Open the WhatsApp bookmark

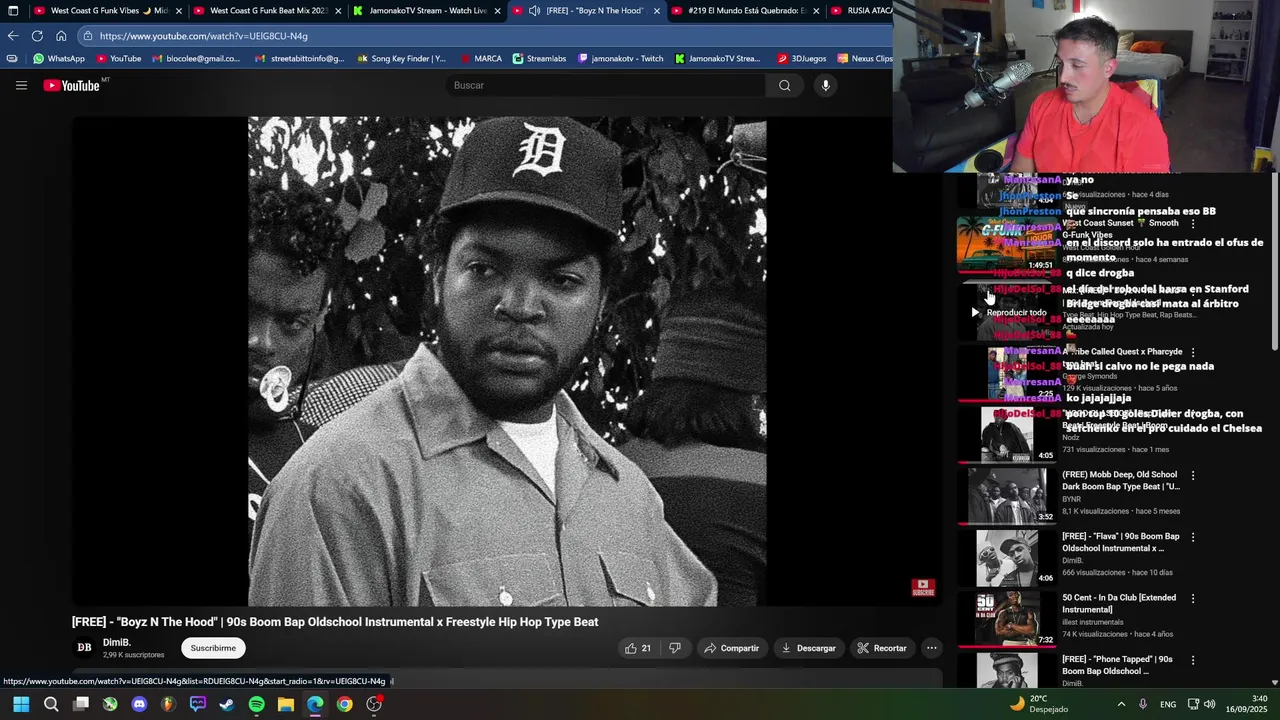(x=58, y=58)
